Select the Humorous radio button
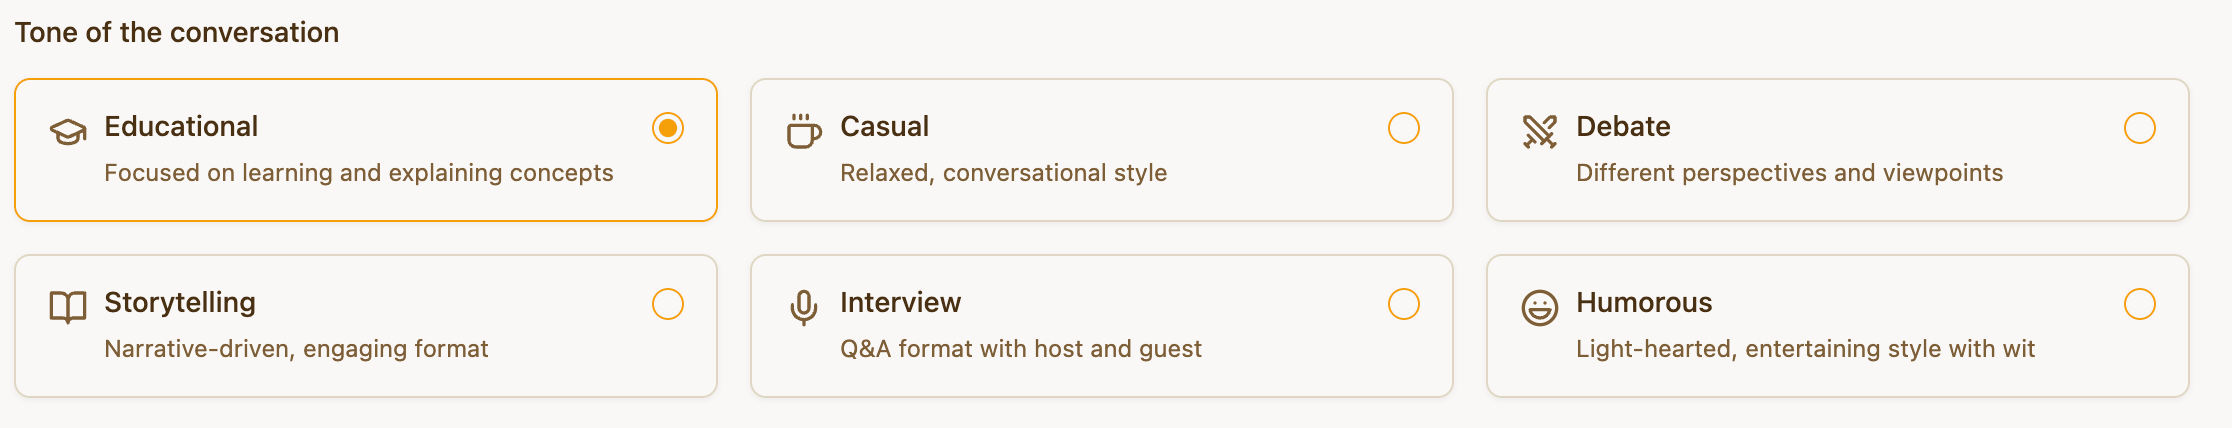This screenshot has height=428, width=2232. (2140, 304)
